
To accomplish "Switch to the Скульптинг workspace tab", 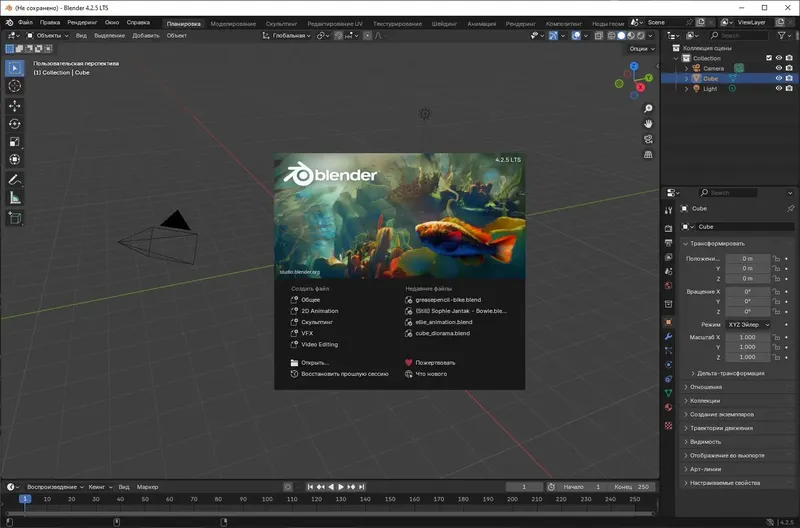I will [281, 22].
